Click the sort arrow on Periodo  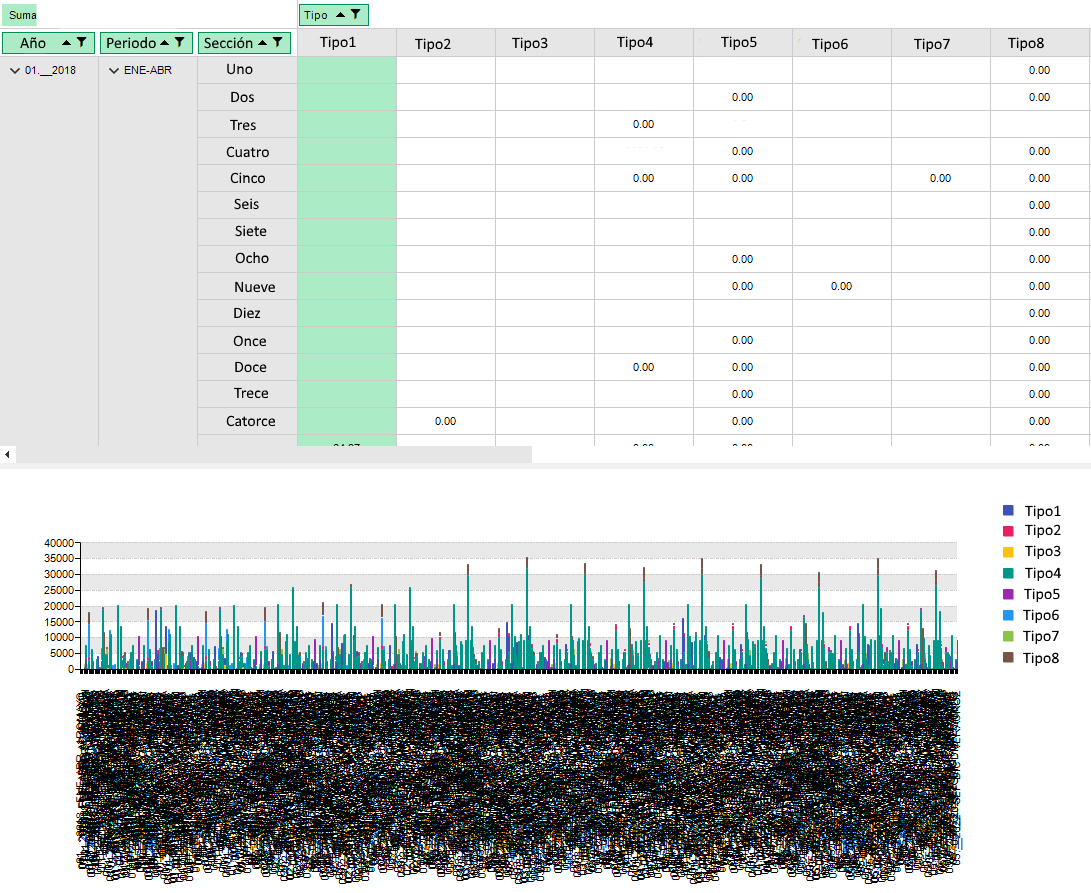(x=166, y=42)
